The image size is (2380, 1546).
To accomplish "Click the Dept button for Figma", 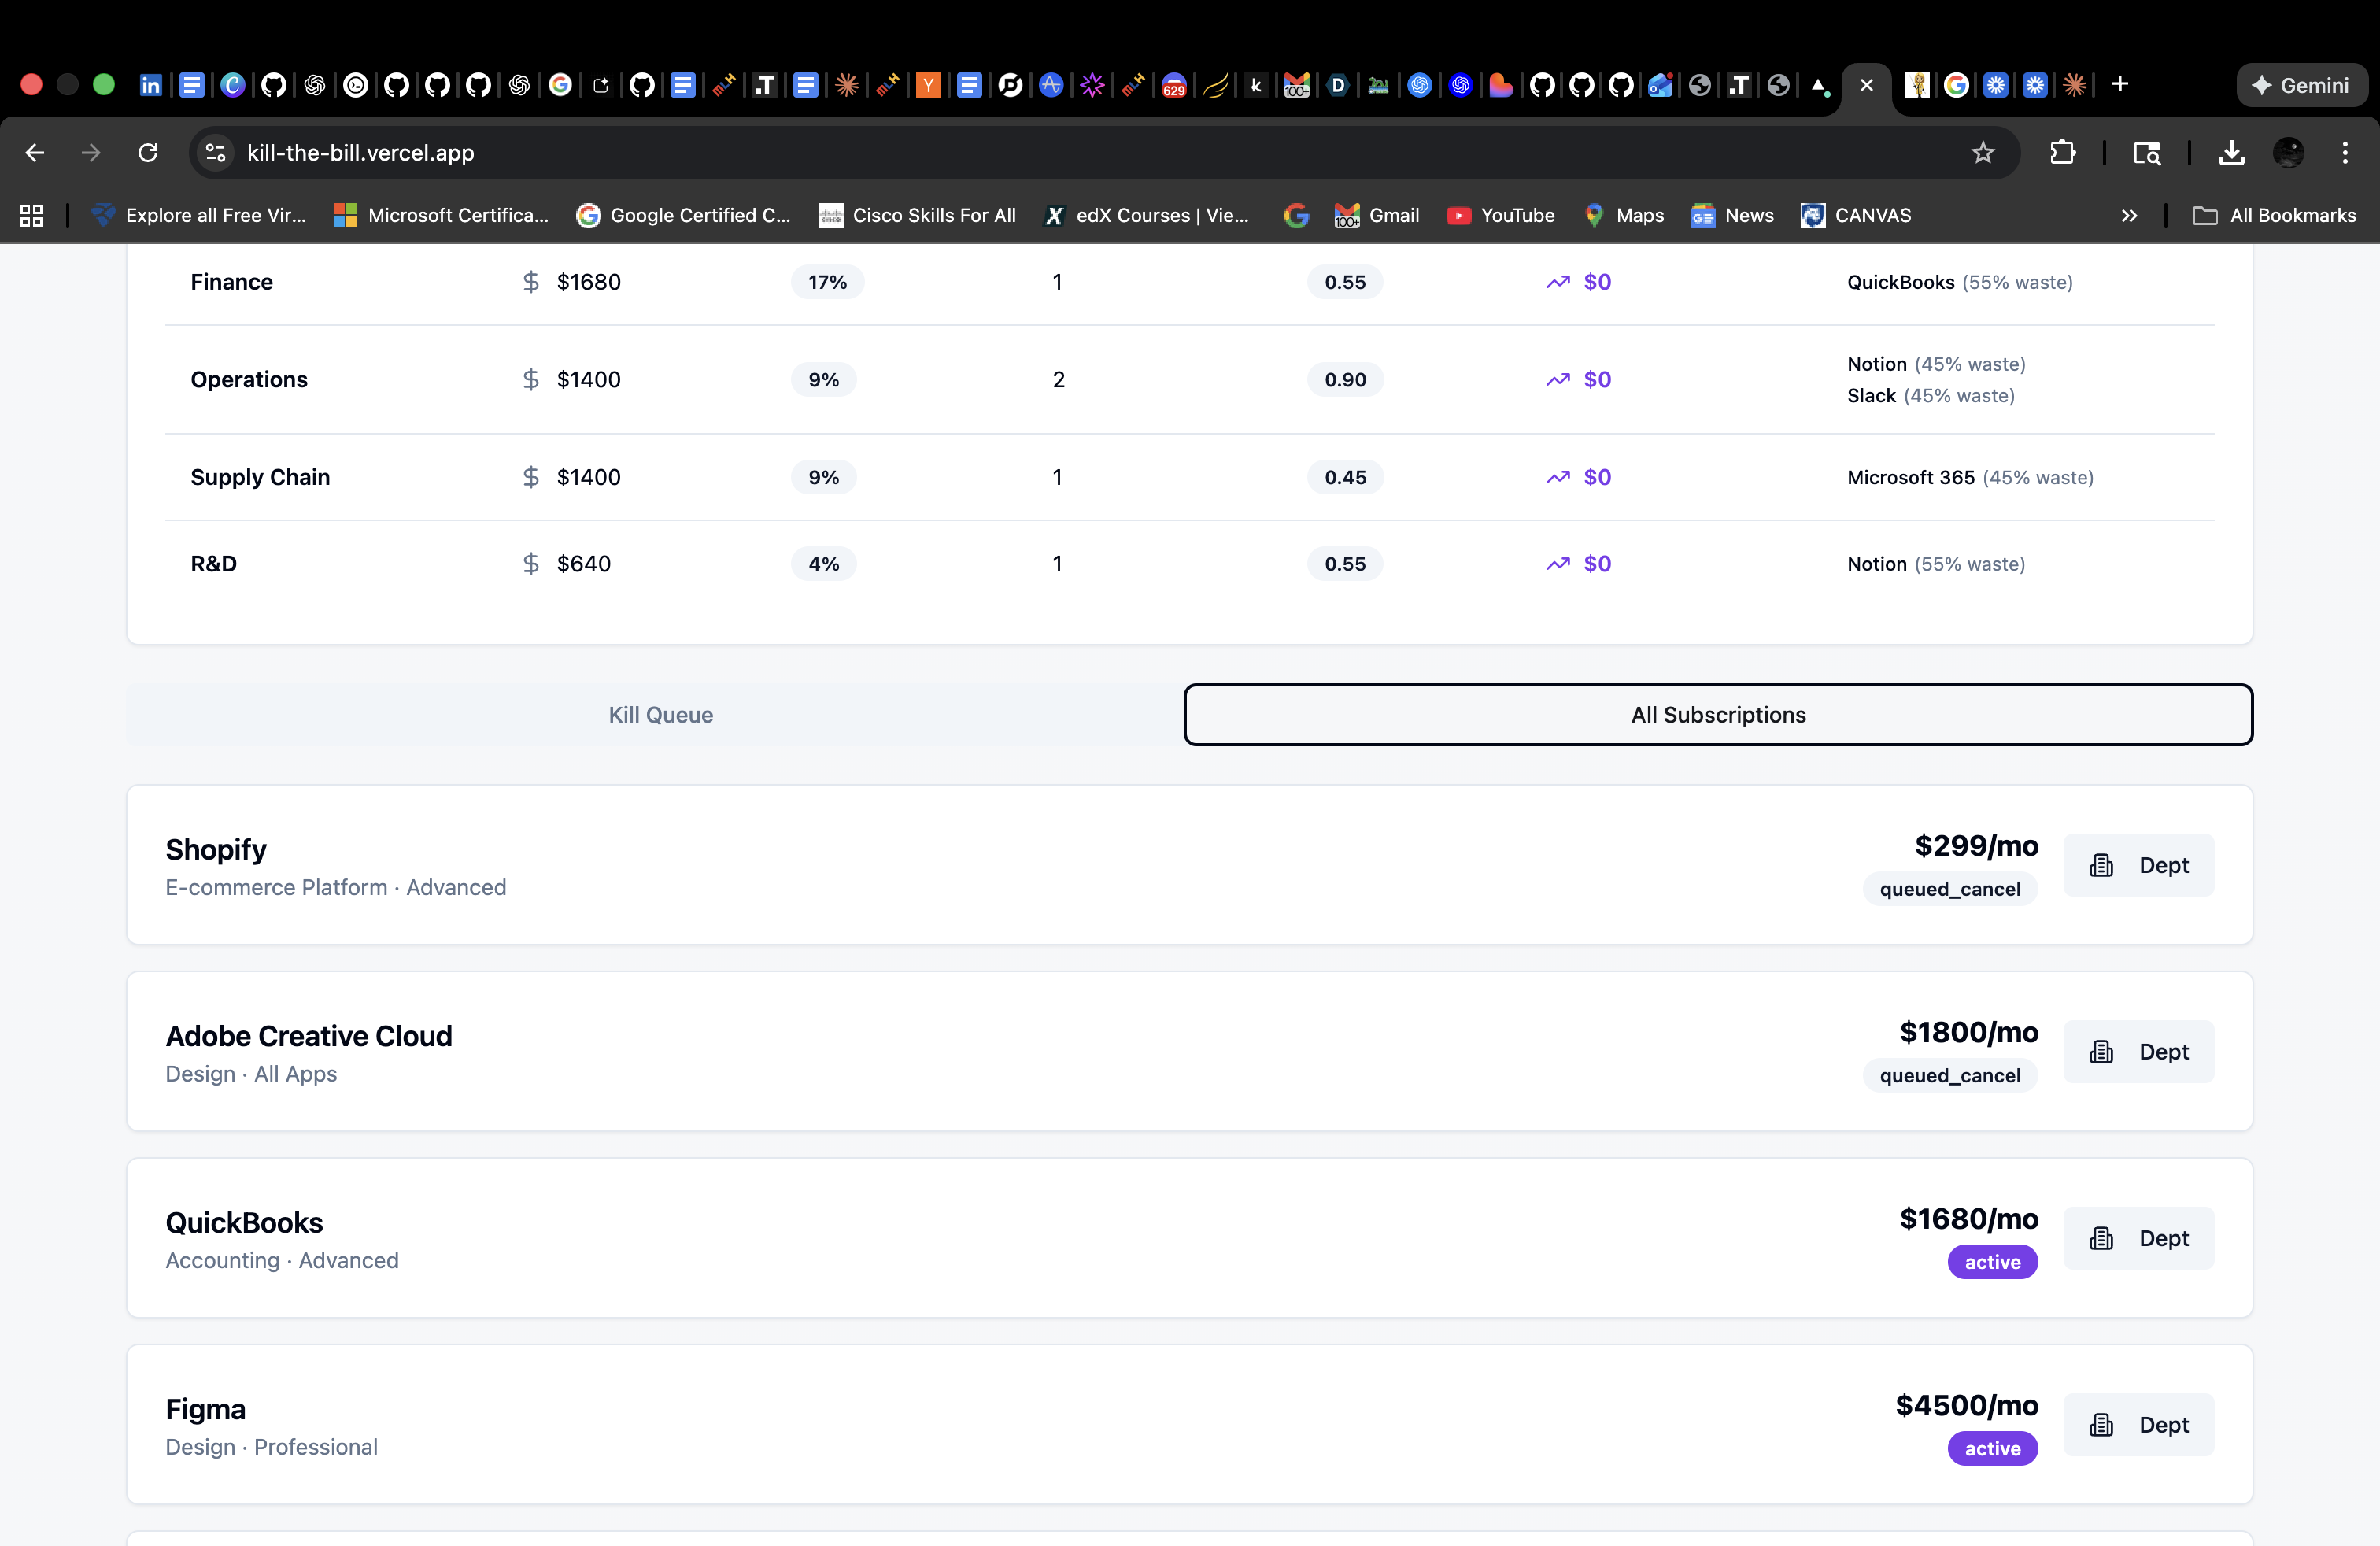I will 2138,1424.
